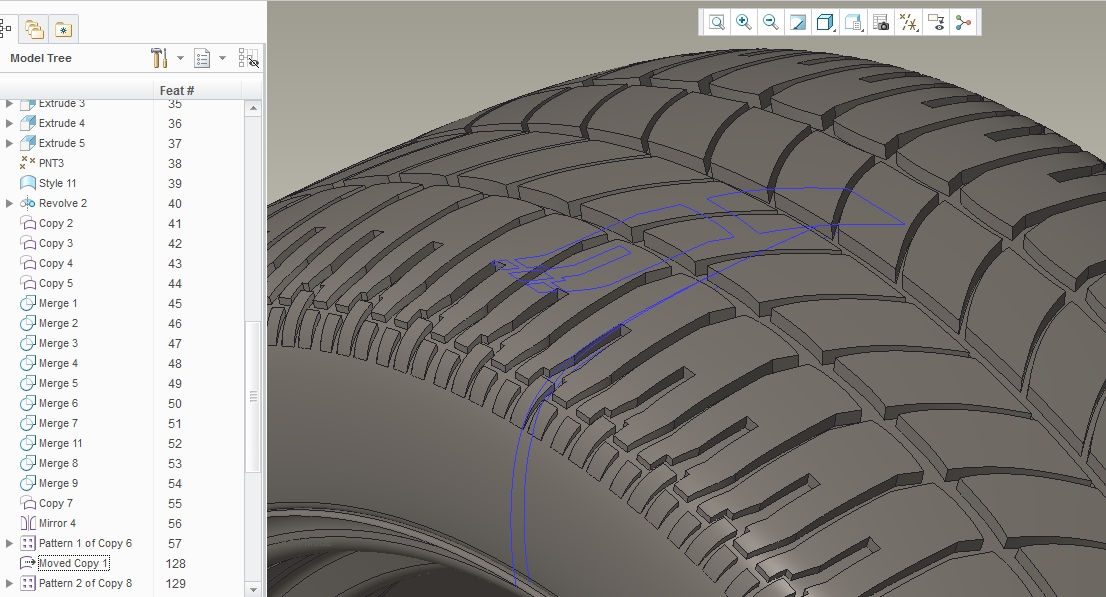Screen dimensions: 1106x597
Task: Click the Merge 11 feature icon
Action: (x=28, y=443)
